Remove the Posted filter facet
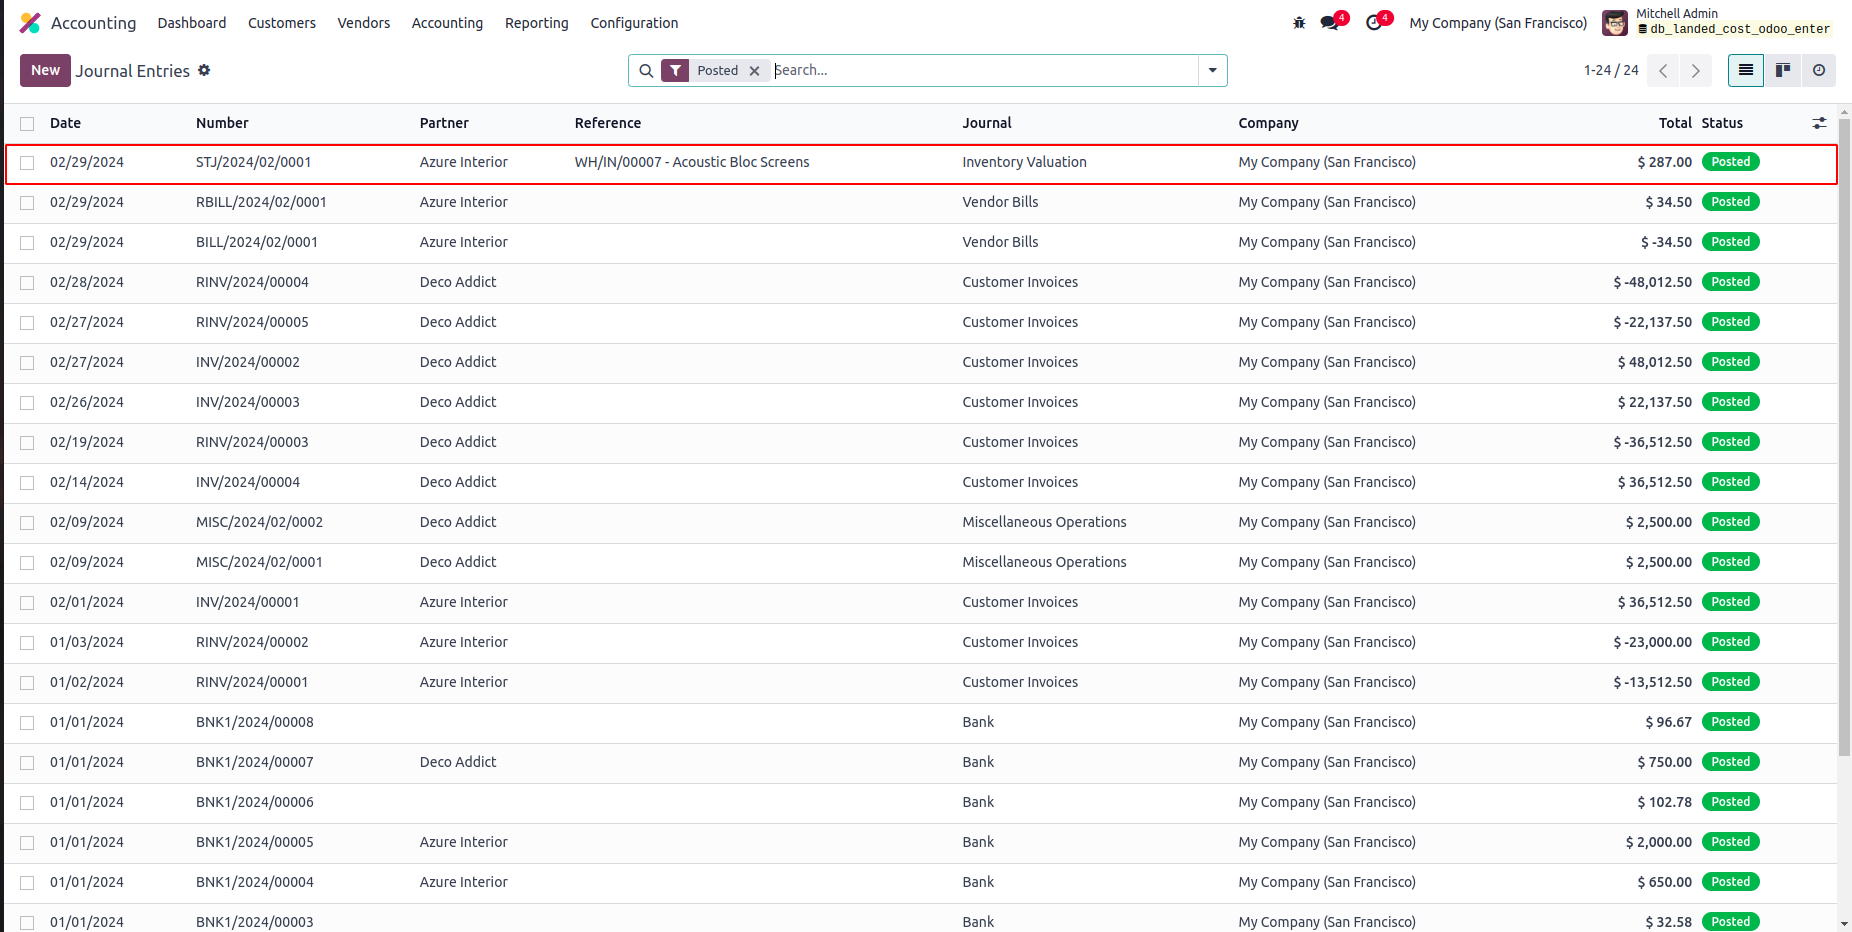This screenshot has width=1852, height=932. point(755,71)
